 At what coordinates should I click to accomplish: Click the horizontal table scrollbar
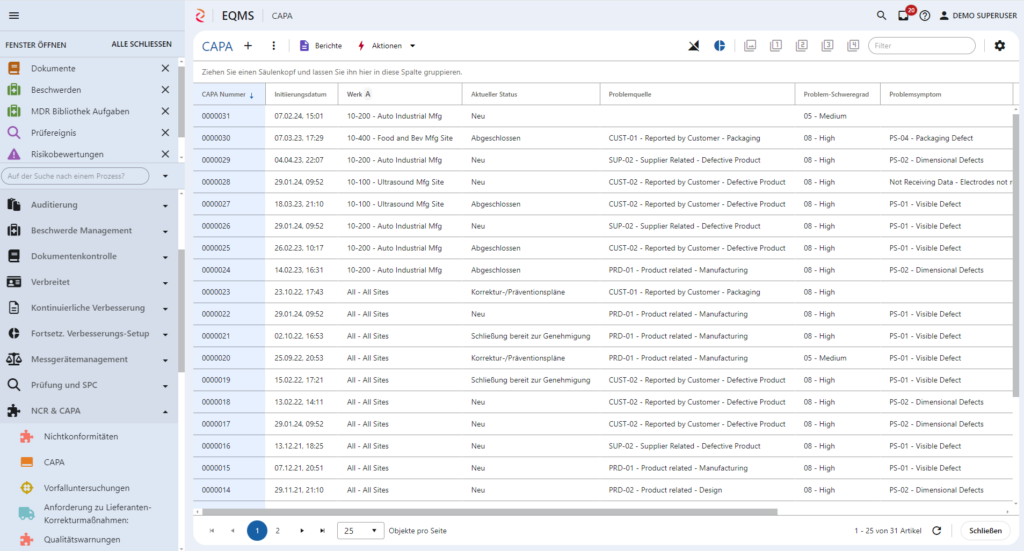[x=490, y=512]
